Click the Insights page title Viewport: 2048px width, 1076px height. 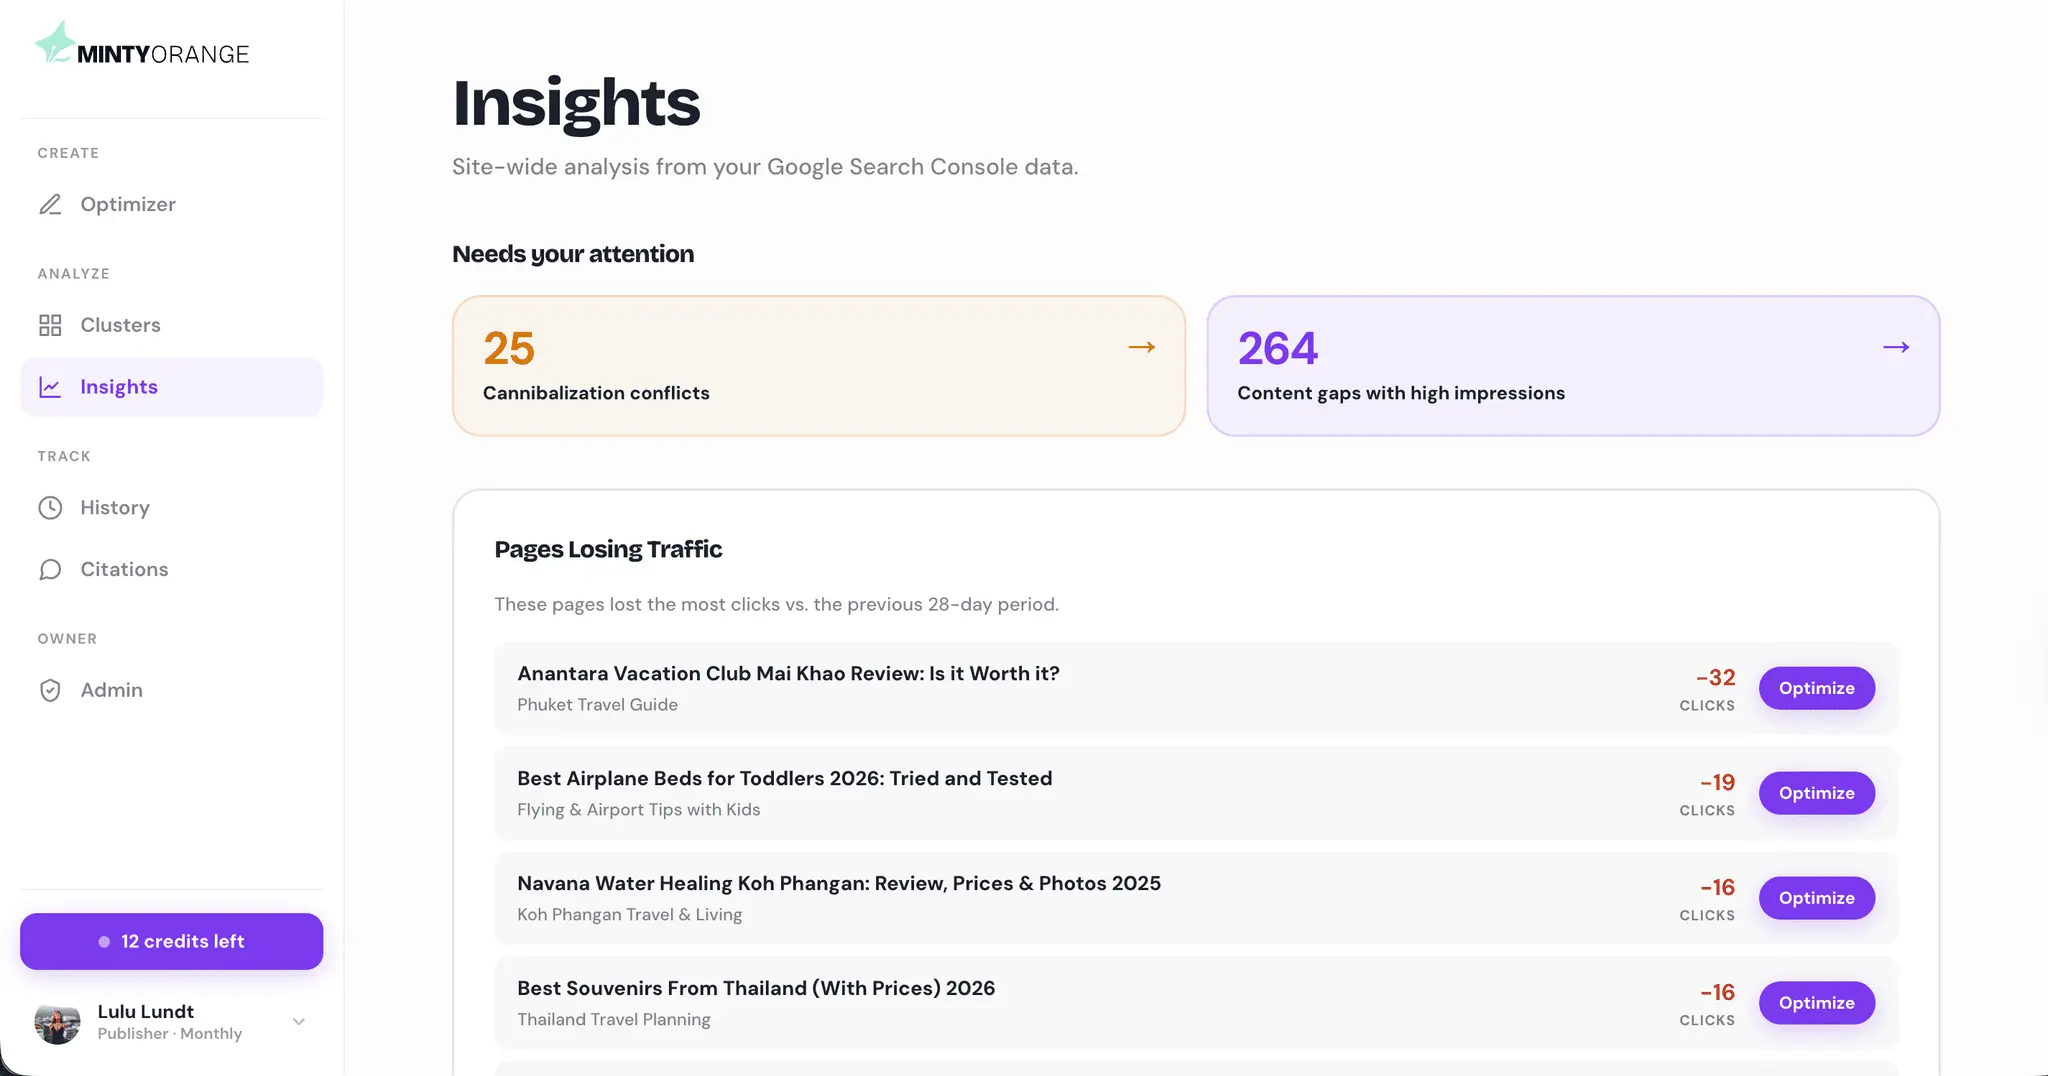(x=576, y=102)
